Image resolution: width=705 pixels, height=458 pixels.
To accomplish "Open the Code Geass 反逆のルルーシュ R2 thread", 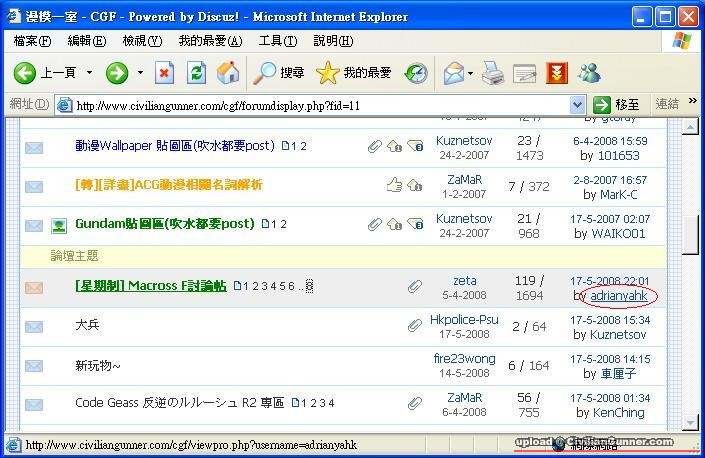I will click(180, 403).
